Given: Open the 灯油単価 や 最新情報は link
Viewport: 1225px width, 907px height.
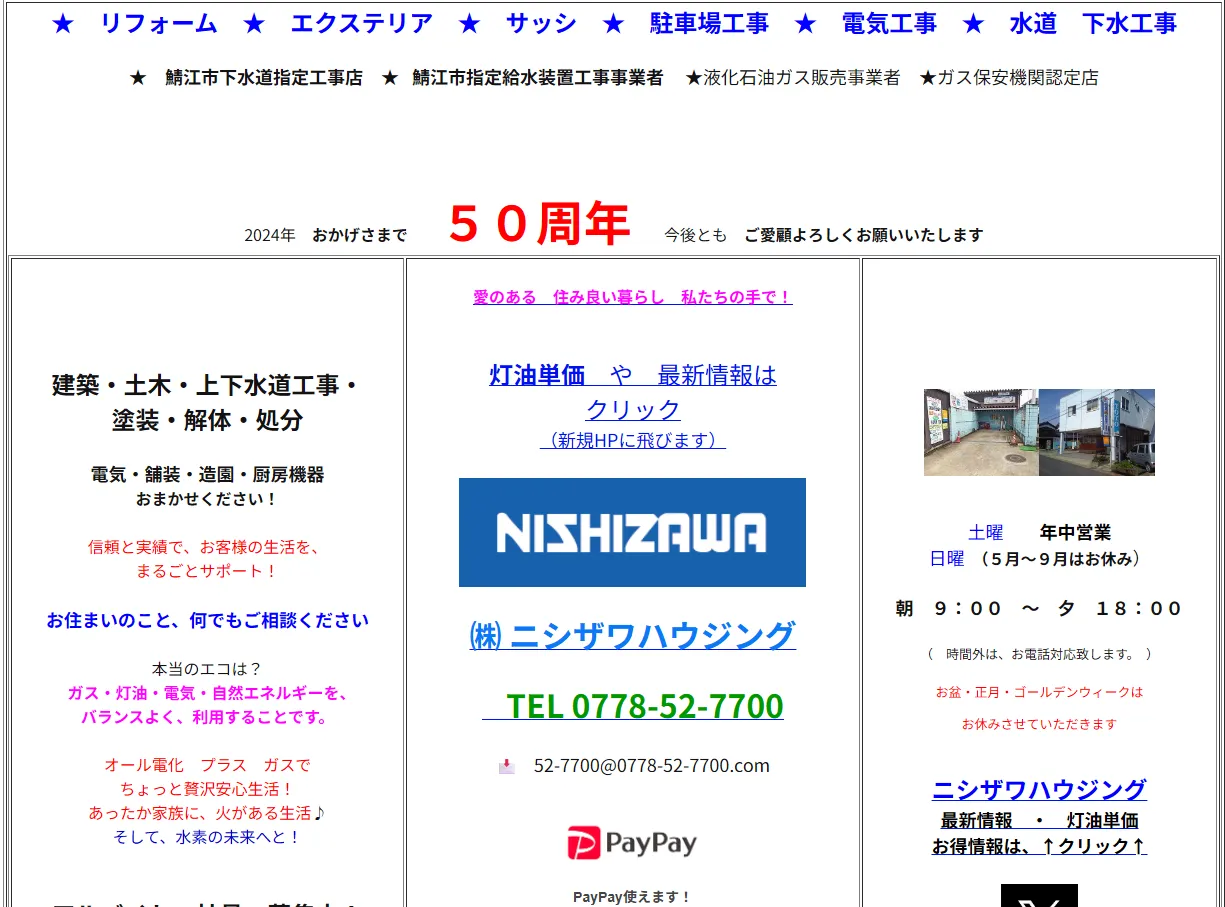Looking at the screenshot, I should 632,375.
